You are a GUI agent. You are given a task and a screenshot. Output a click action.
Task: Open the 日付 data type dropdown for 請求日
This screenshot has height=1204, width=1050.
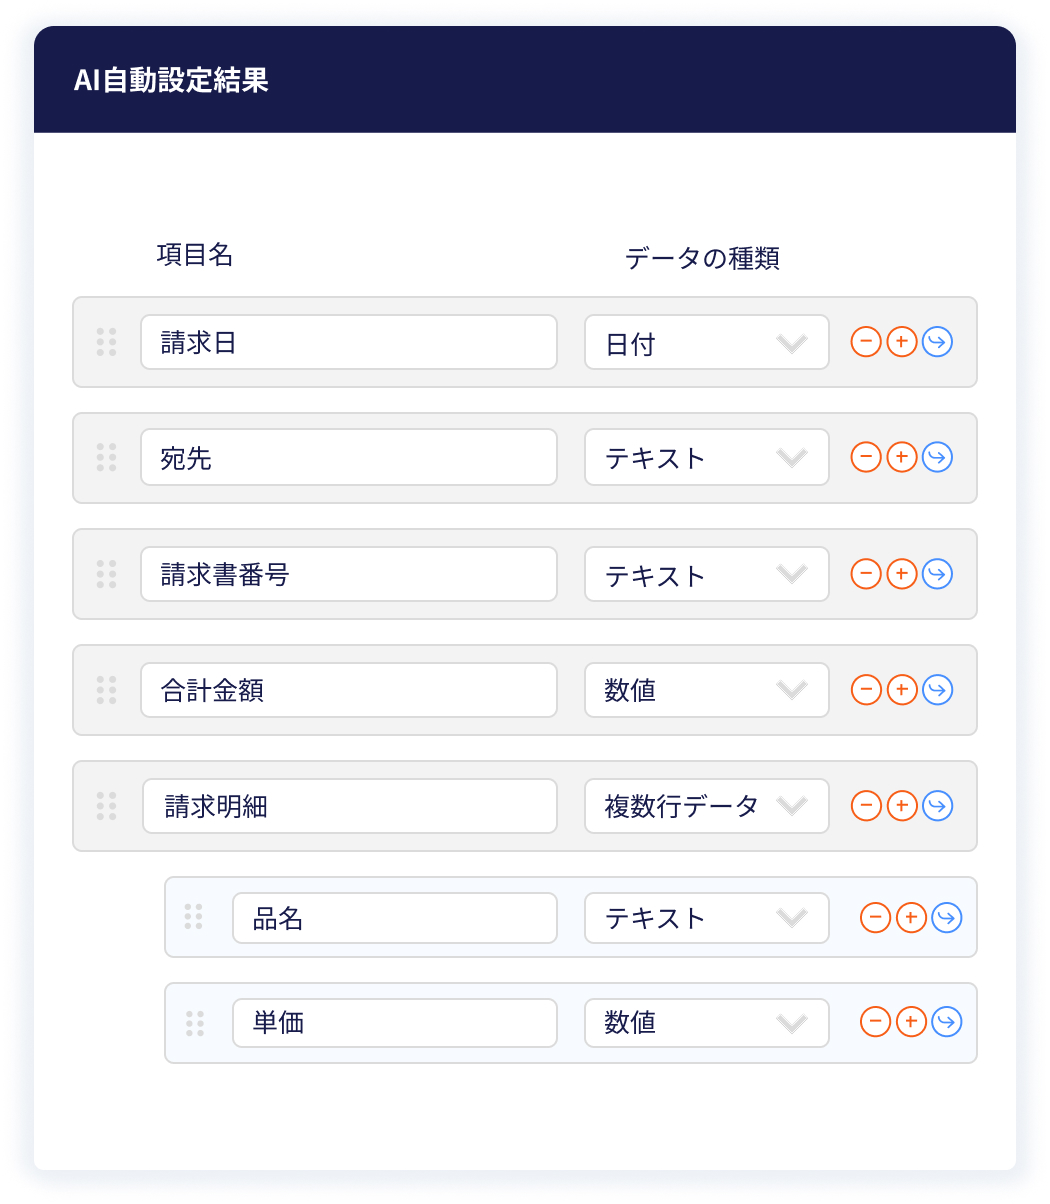click(x=706, y=343)
